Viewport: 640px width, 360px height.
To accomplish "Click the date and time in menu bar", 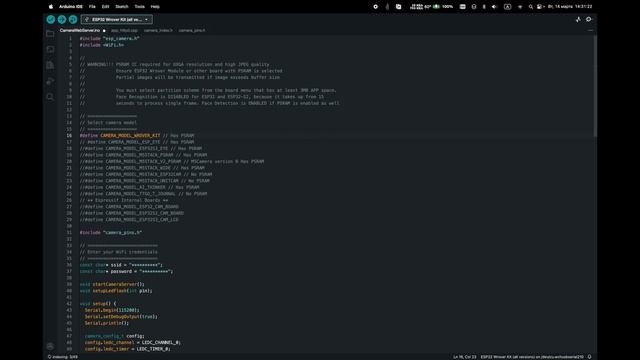I will coord(570,7).
